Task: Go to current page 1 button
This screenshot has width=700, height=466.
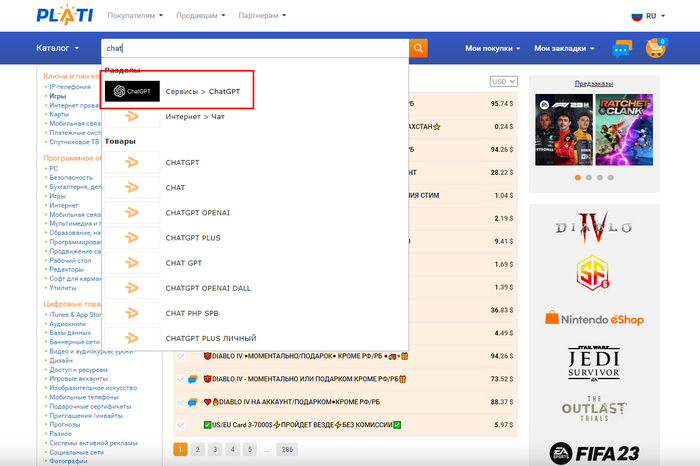Action: 180,449
